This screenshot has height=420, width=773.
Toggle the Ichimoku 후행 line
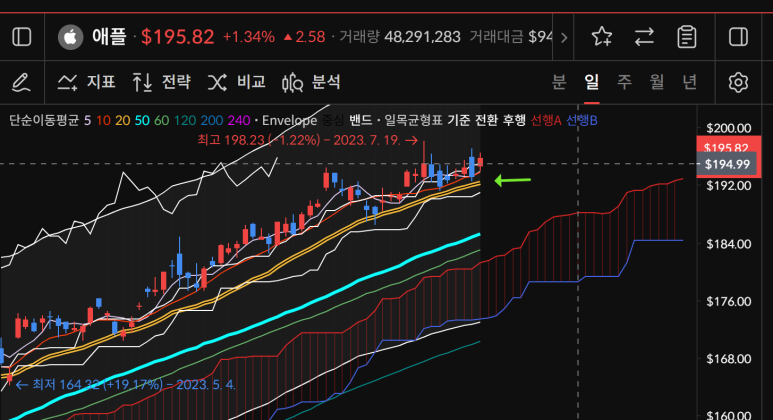click(x=514, y=120)
